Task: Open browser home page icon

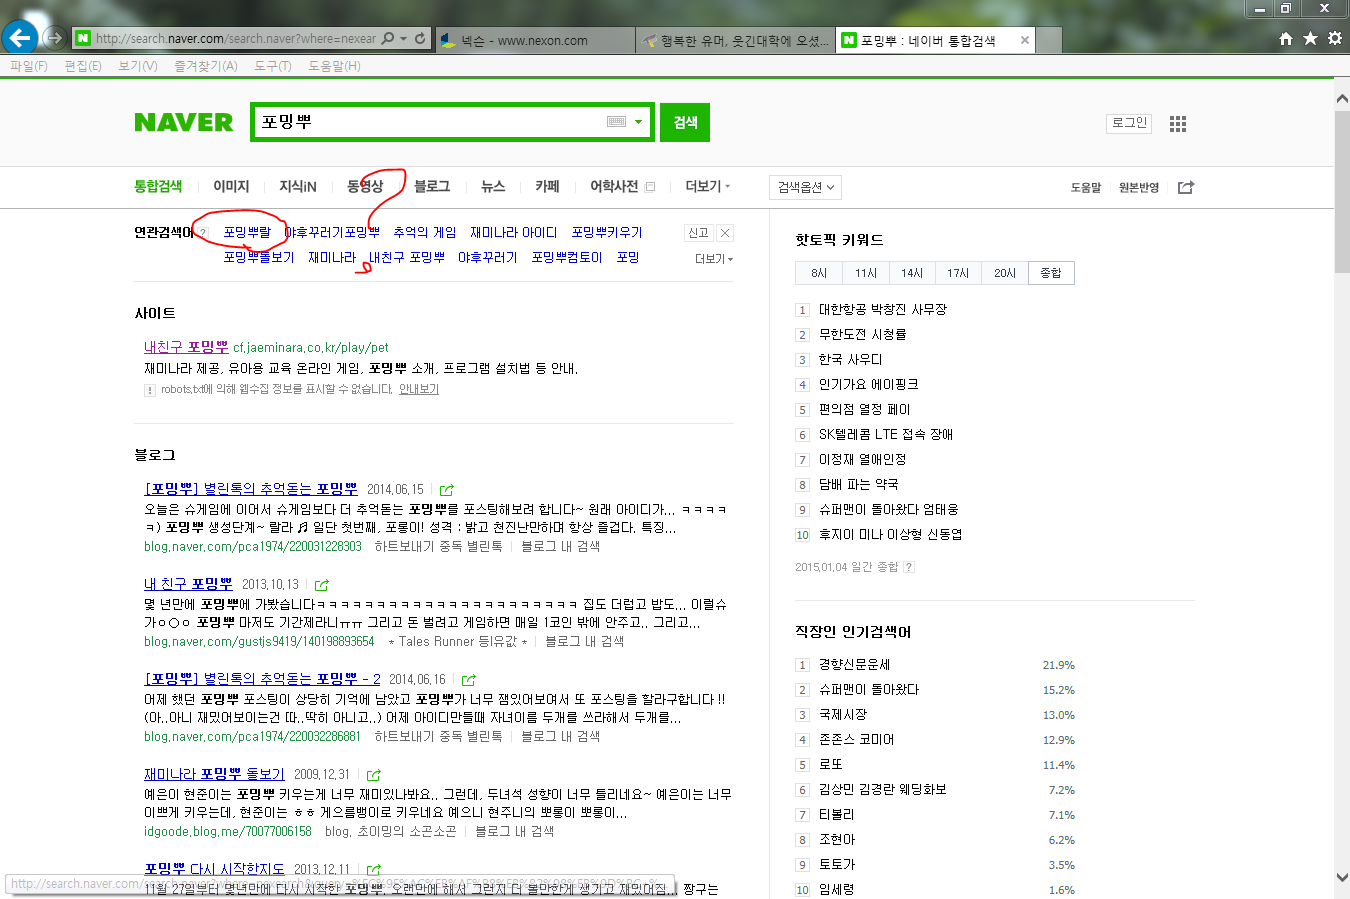Action: (x=1286, y=39)
